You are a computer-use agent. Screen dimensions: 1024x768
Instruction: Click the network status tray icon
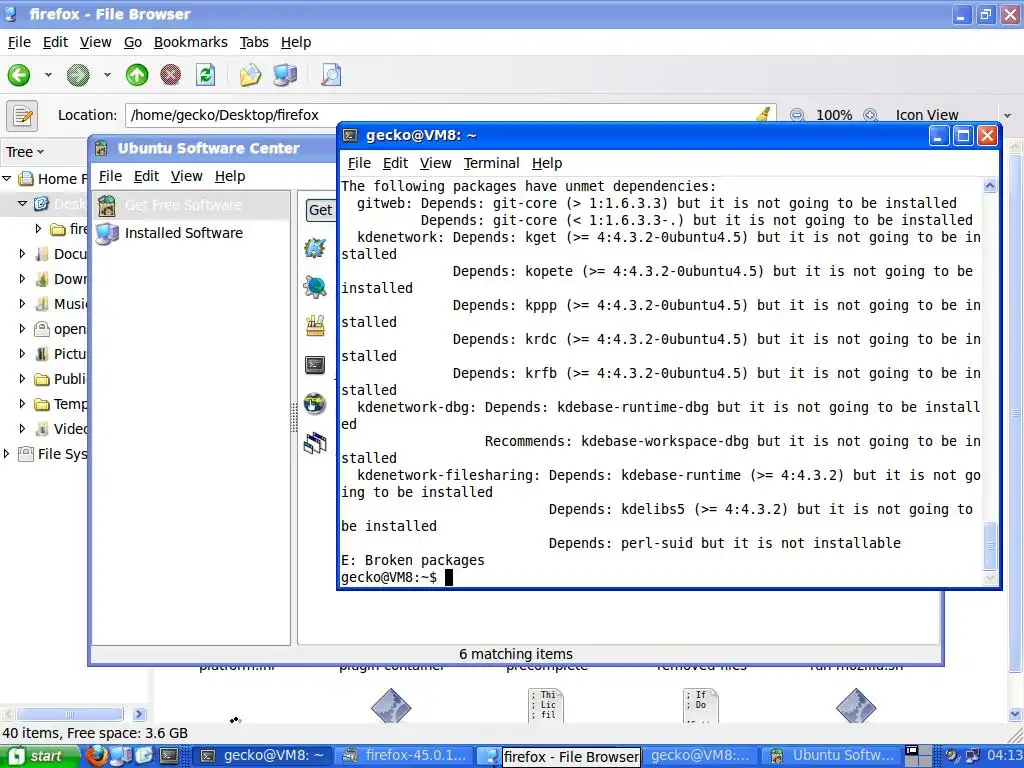tap(972, 756)
